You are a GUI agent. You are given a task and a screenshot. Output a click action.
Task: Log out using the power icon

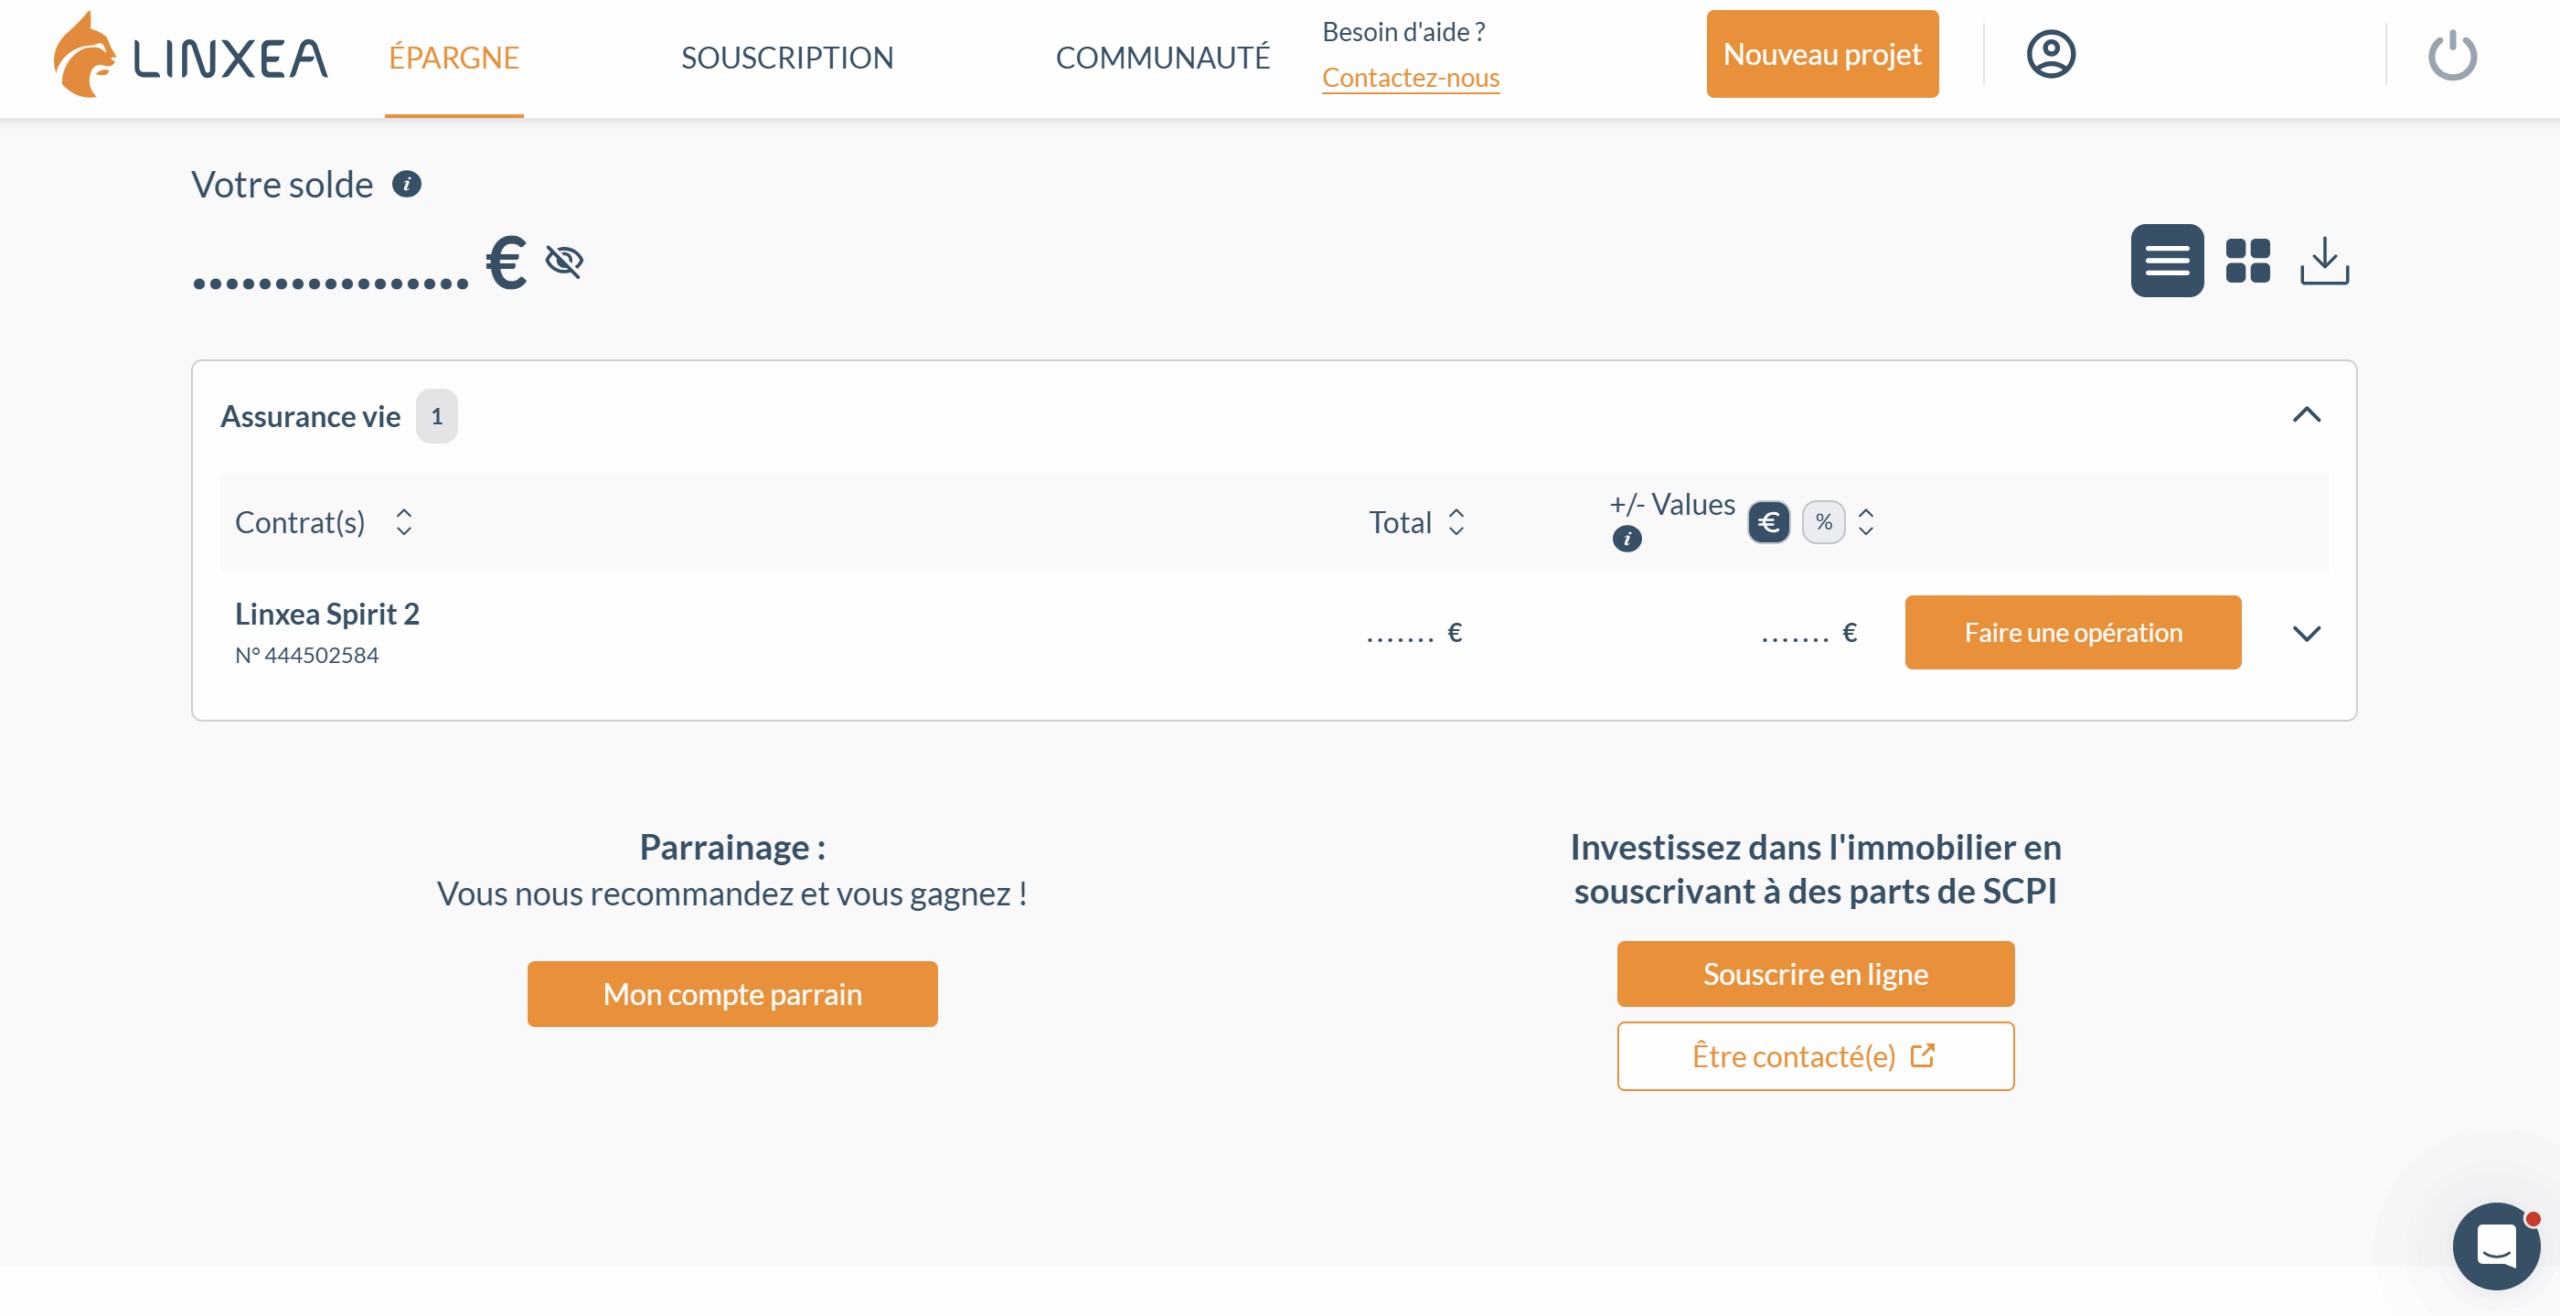pyautogui.click(x=2452, y=56)
